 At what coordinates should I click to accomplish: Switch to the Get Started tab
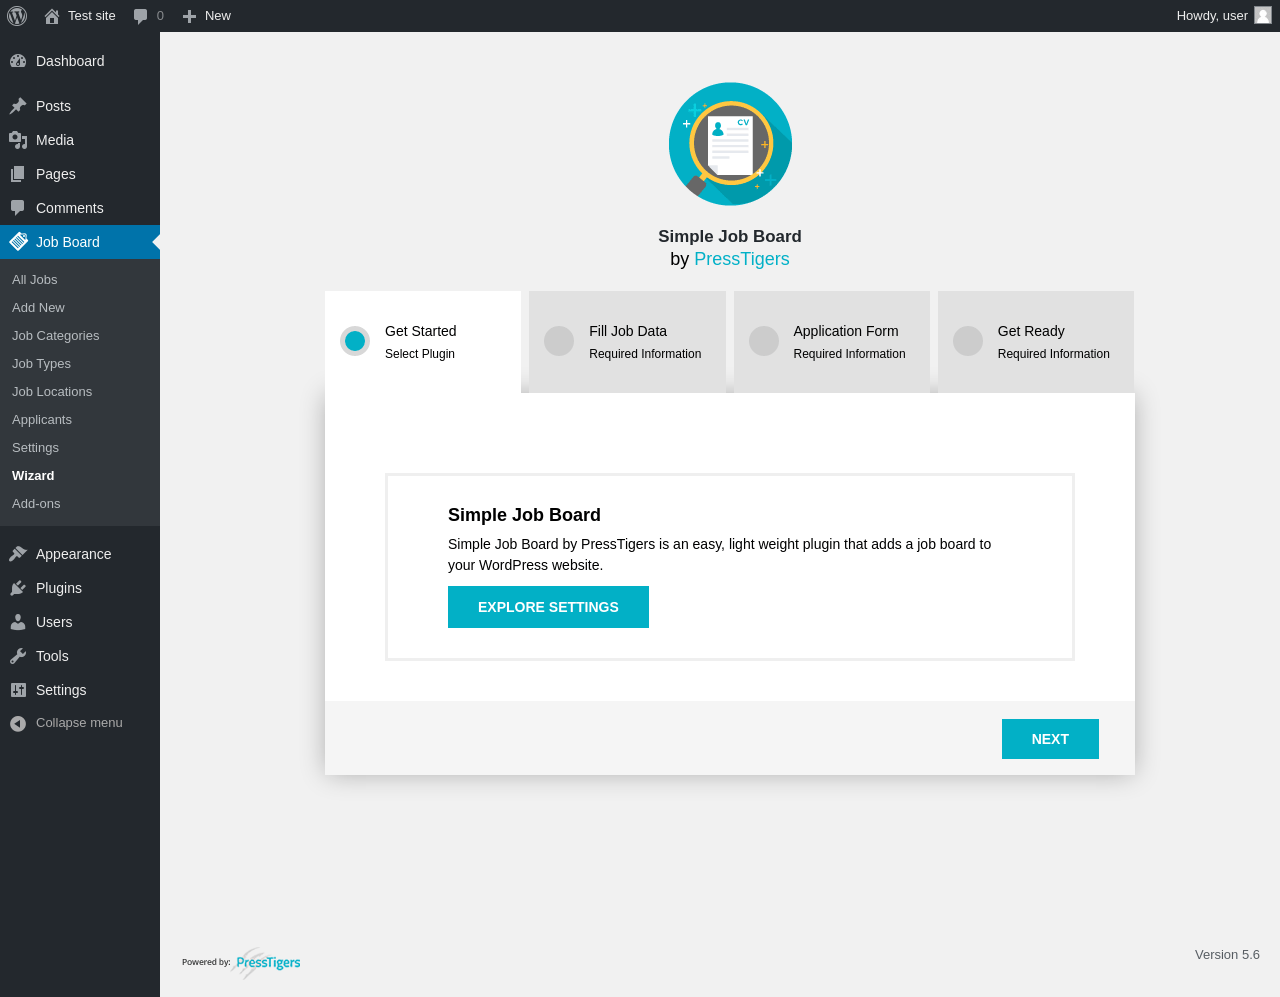pyautogui.click(x=423, y=342)
